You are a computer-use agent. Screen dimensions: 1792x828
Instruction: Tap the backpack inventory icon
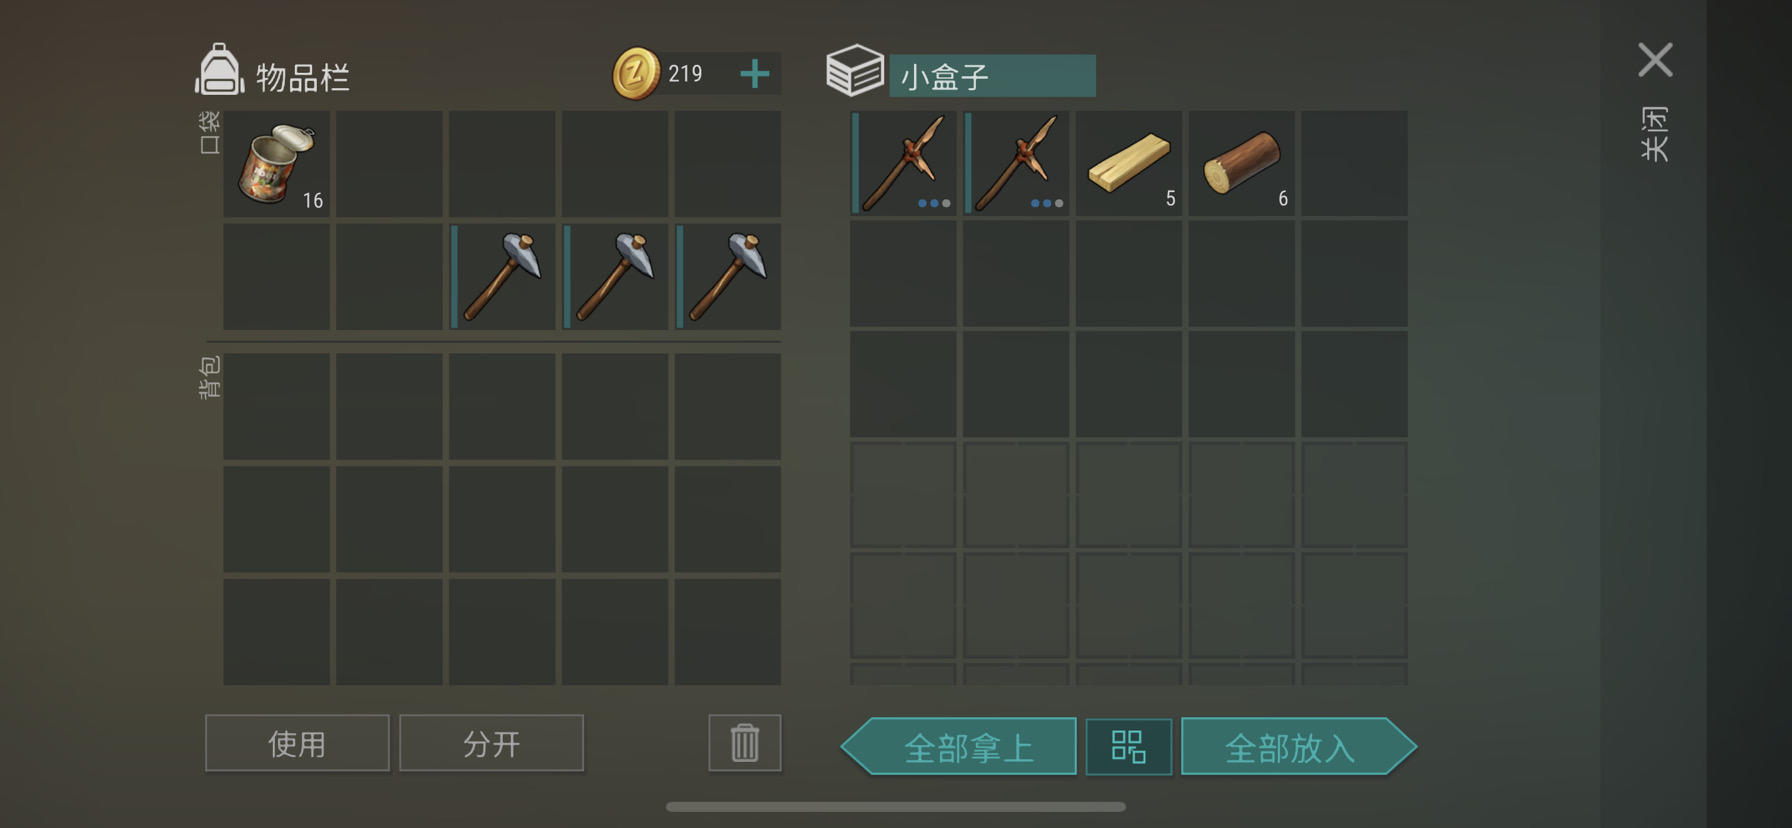pyautogui.click(x=219, y=70)
